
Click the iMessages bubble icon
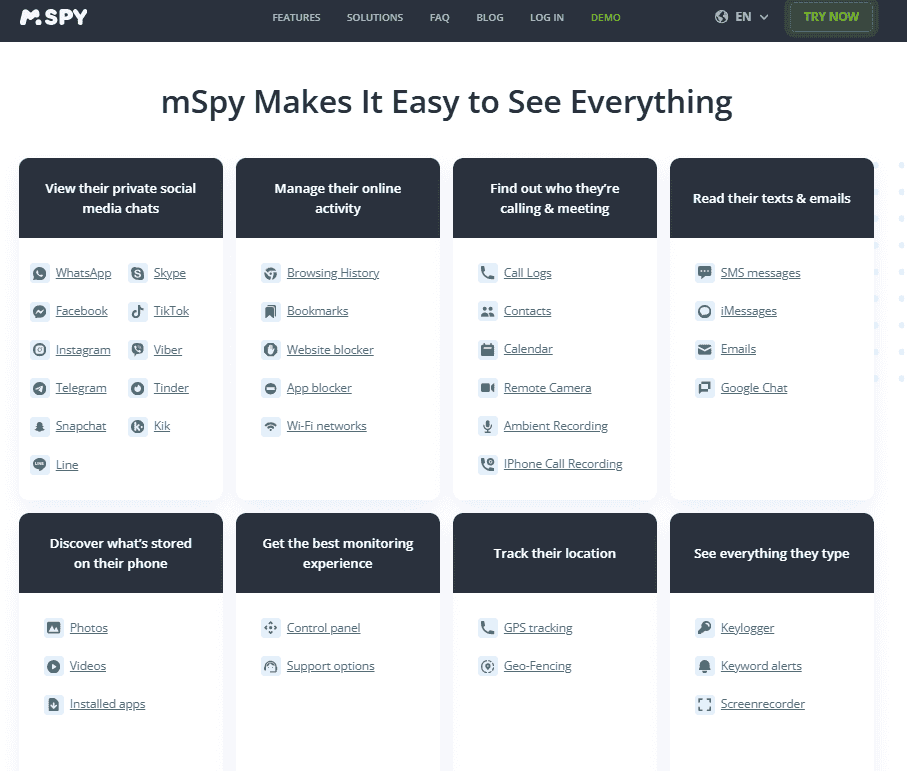pos(705,311)
